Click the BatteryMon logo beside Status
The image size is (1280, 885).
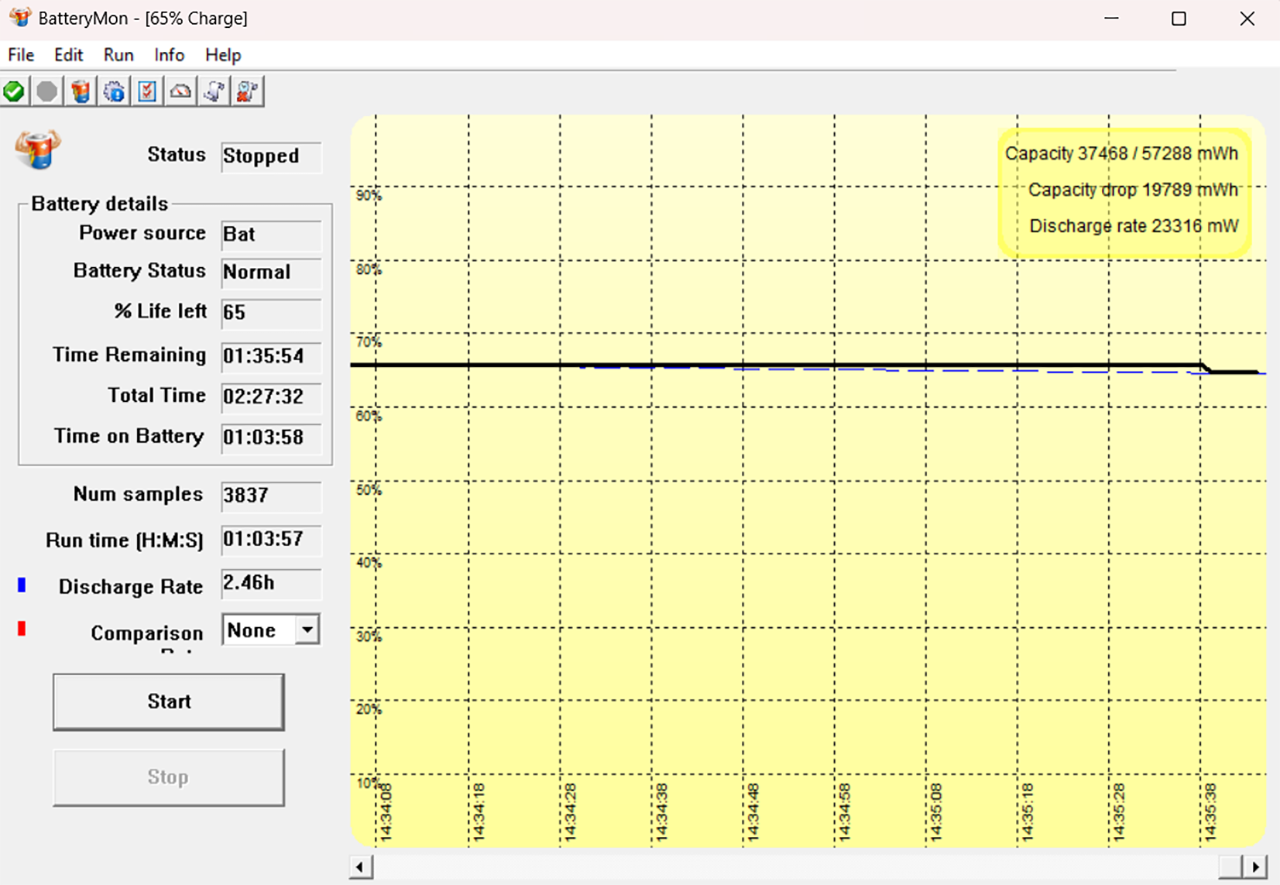(x=37, y=150)
